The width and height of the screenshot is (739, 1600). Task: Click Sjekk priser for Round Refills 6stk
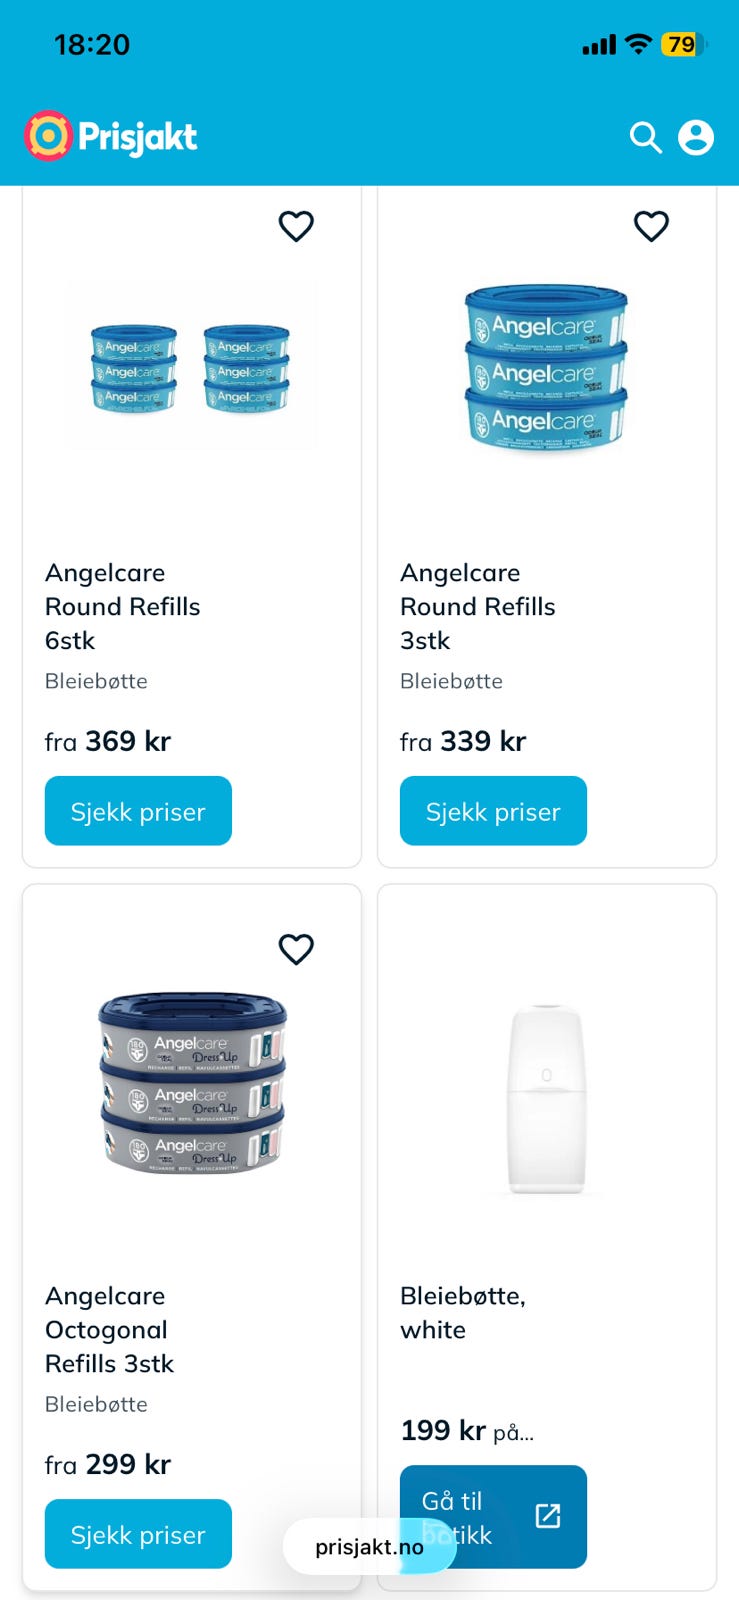coord(138,811)
